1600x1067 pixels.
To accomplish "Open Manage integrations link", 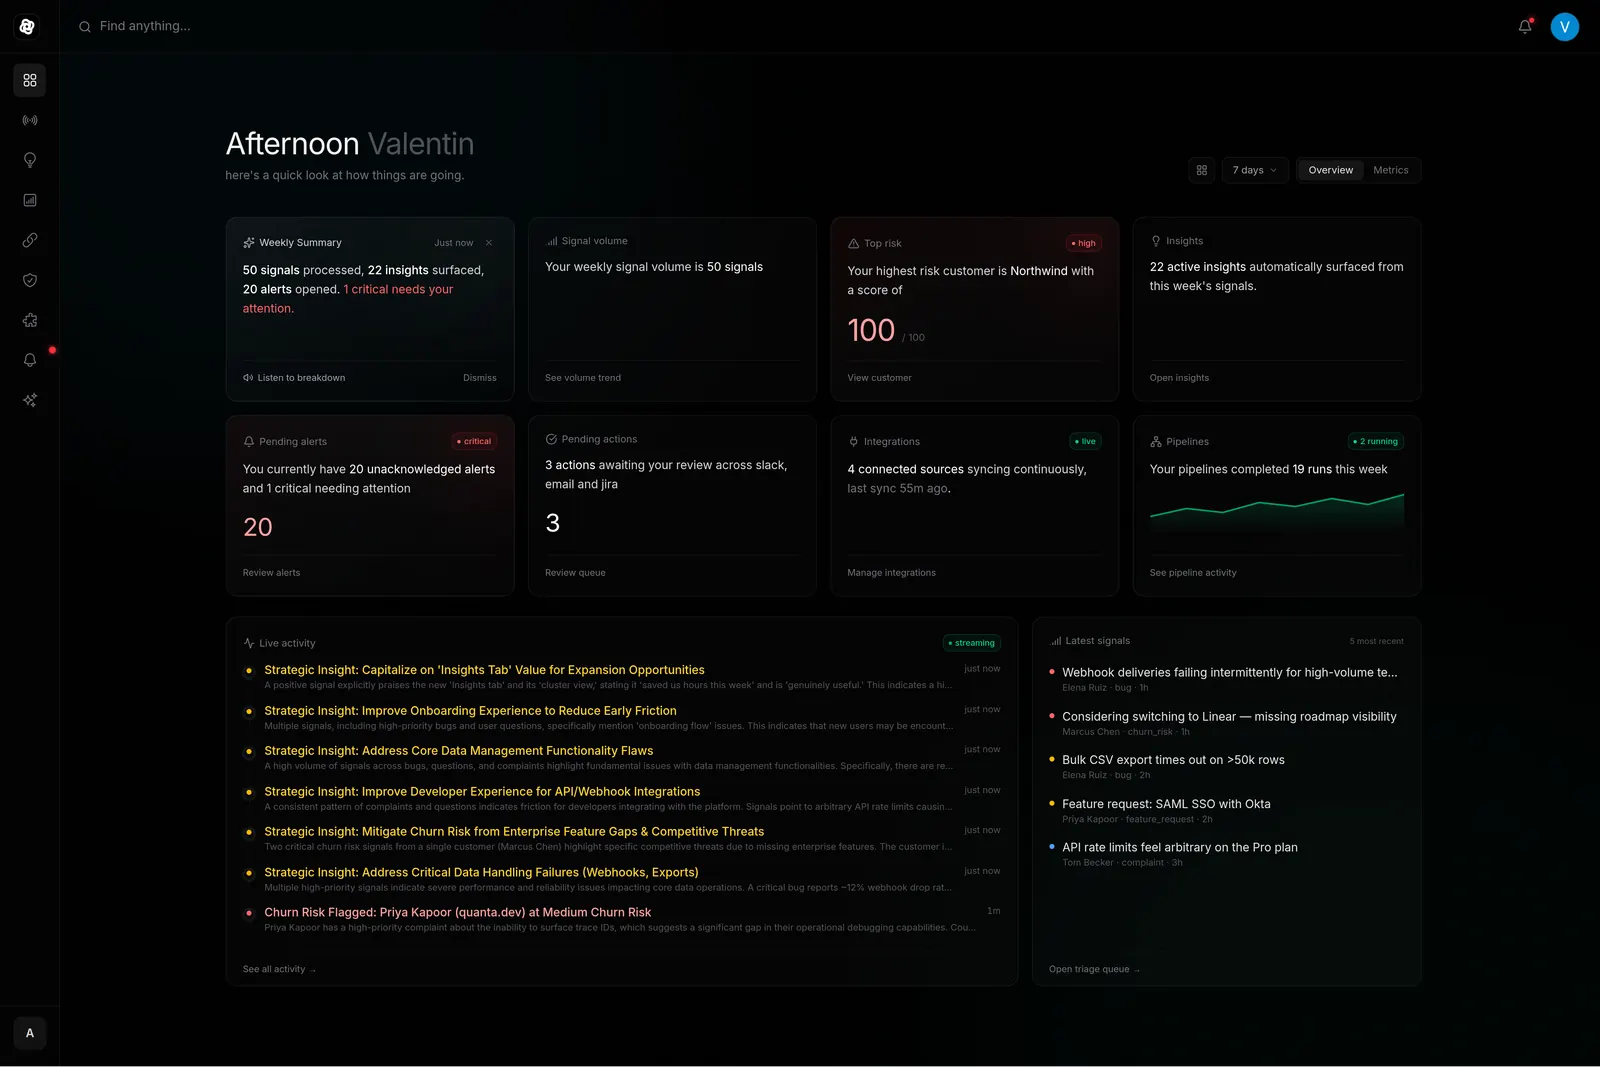I will 890,572.
